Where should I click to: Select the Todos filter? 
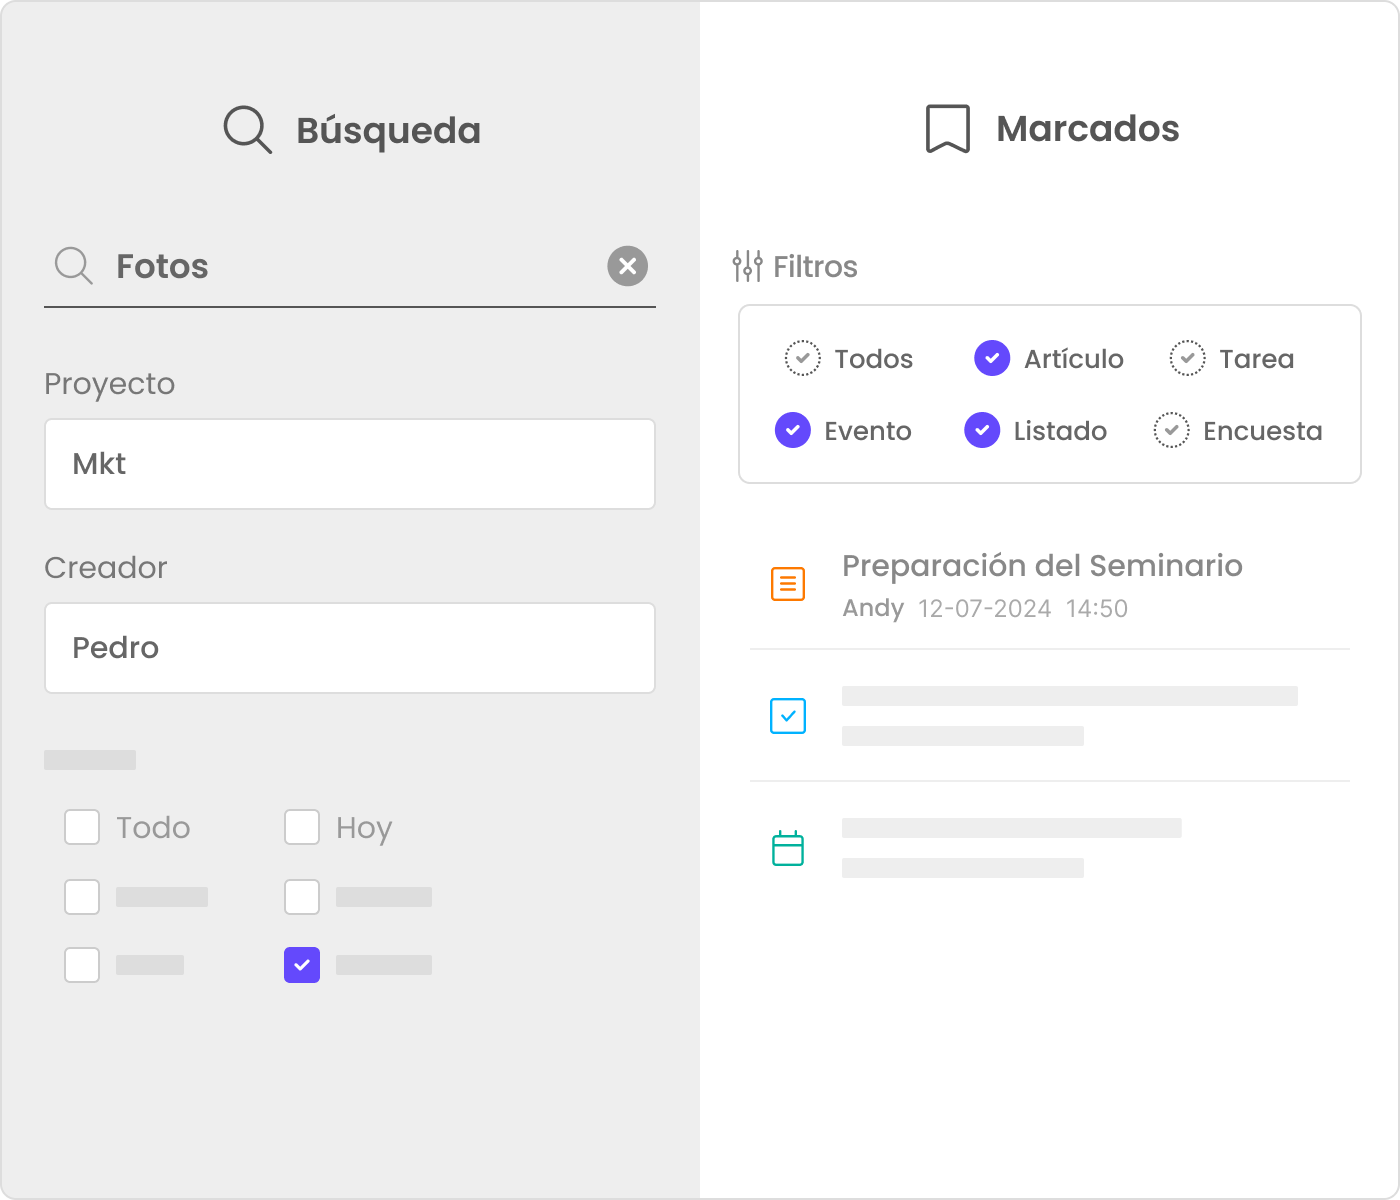pyautogui.click(x=802, y=358)
